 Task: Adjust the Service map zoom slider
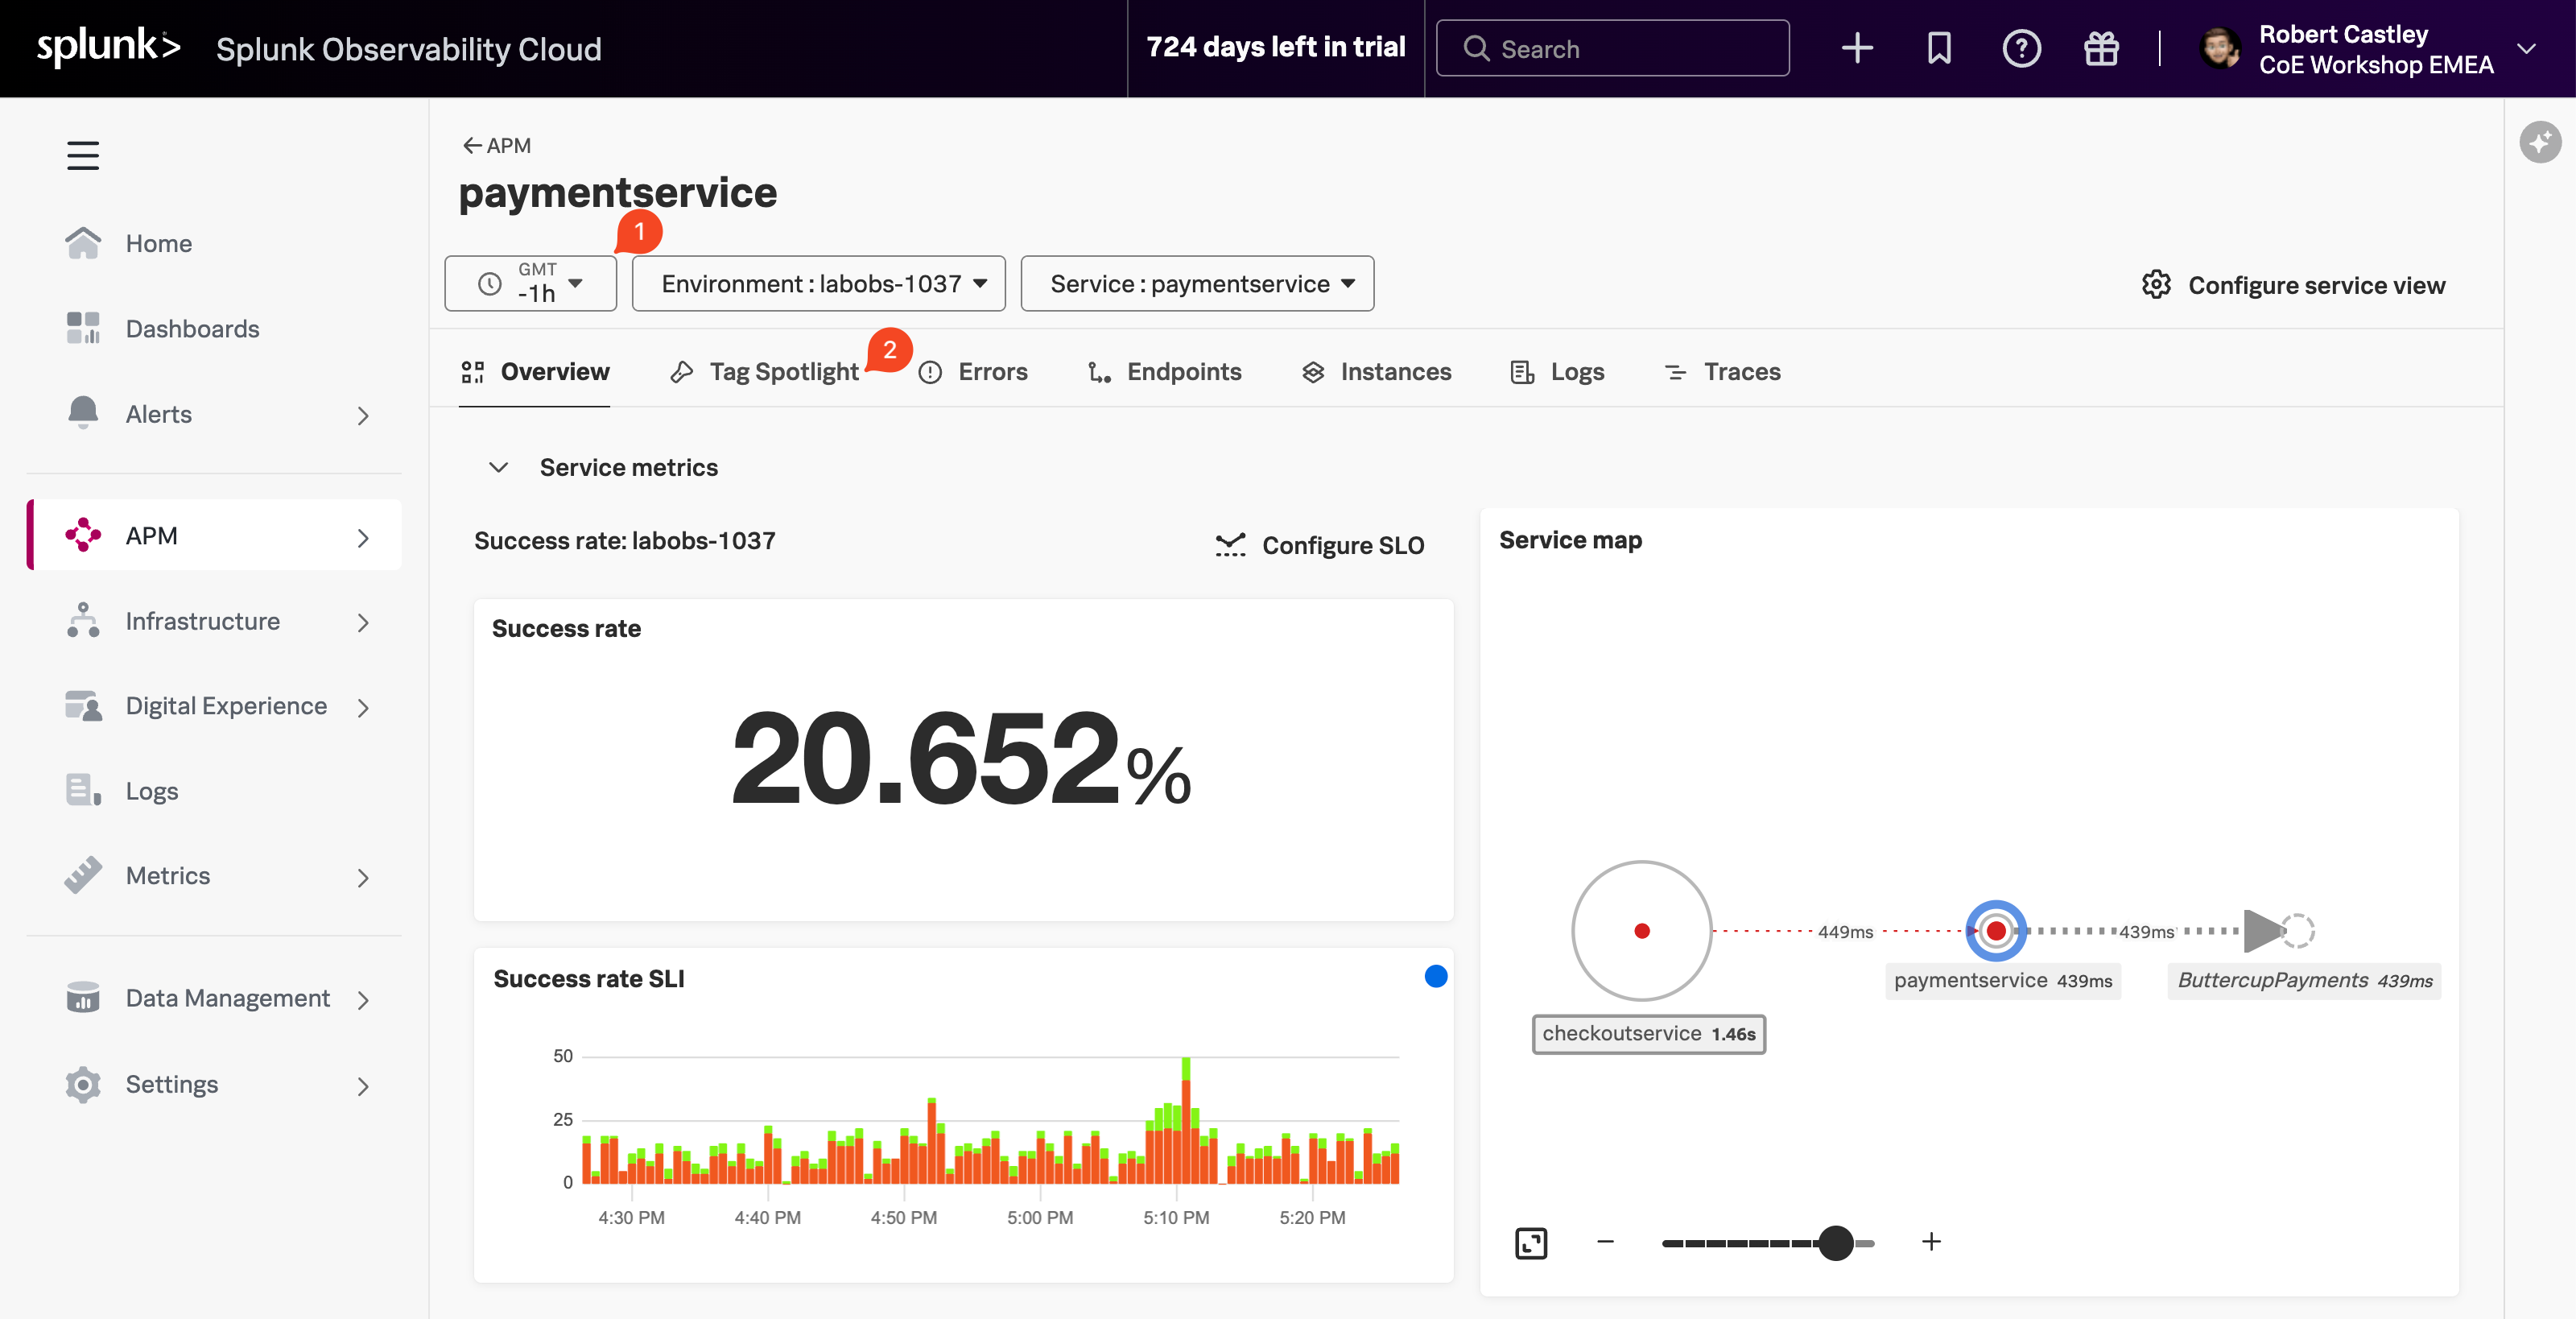[1836, 1243]
